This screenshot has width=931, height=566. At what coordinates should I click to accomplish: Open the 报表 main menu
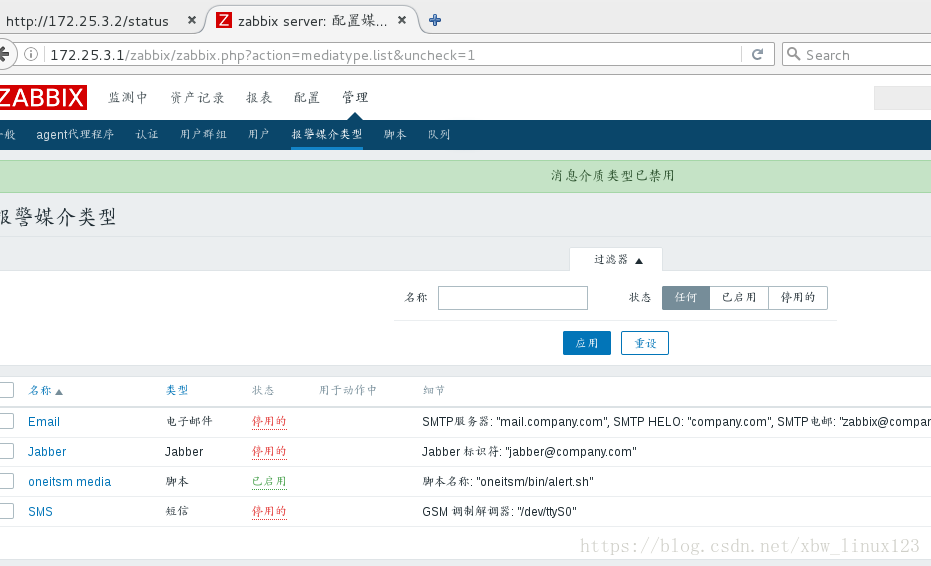[259, 97]
